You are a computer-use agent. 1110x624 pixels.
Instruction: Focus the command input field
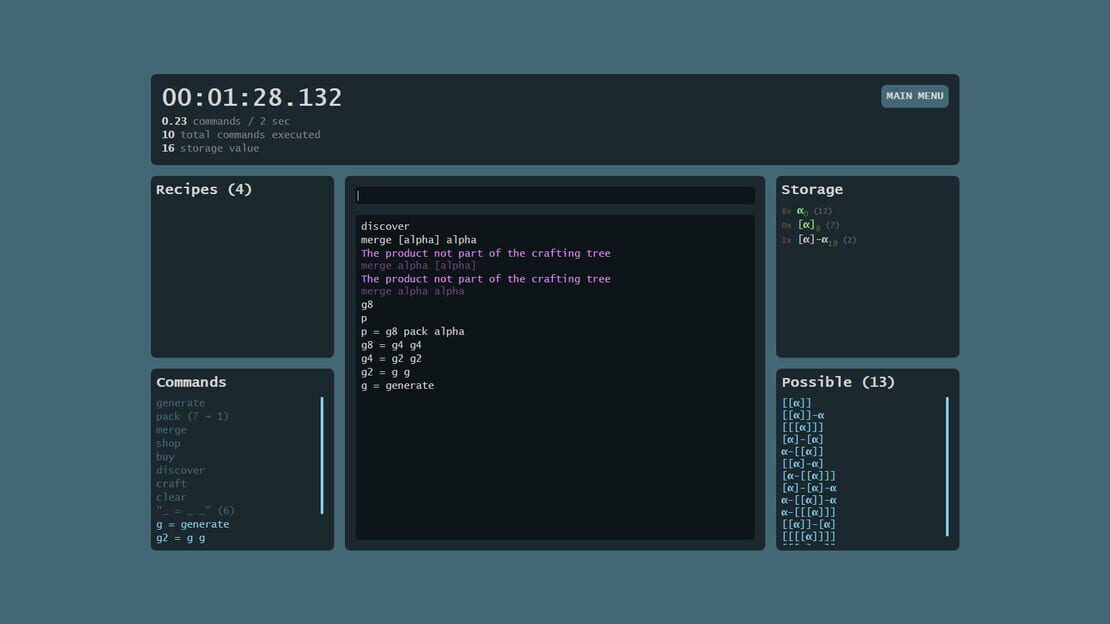click(555, 195)
